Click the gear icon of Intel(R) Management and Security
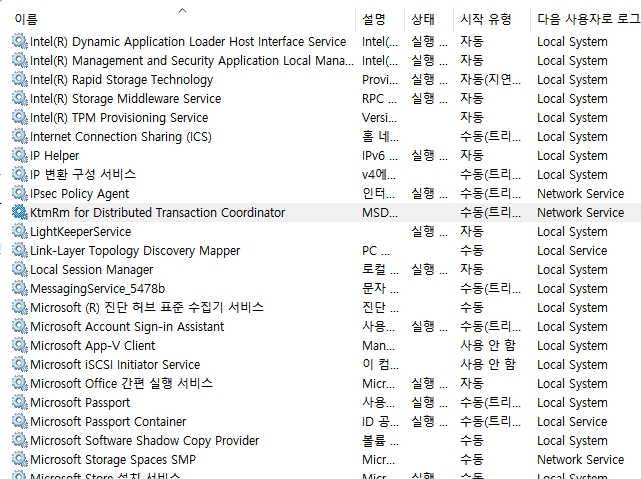Screen dimensions: 641x479 20,60
